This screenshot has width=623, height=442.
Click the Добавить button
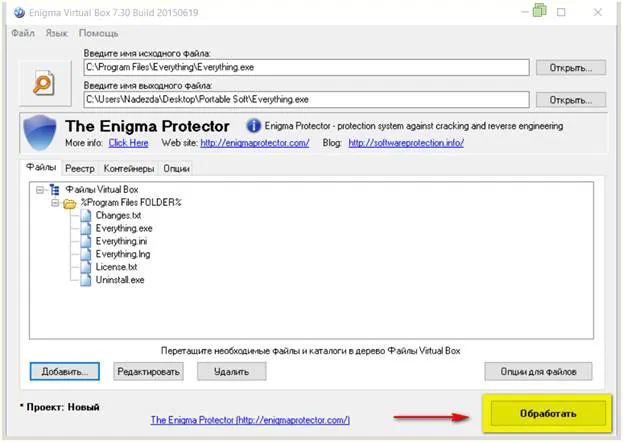click(65, 371)
